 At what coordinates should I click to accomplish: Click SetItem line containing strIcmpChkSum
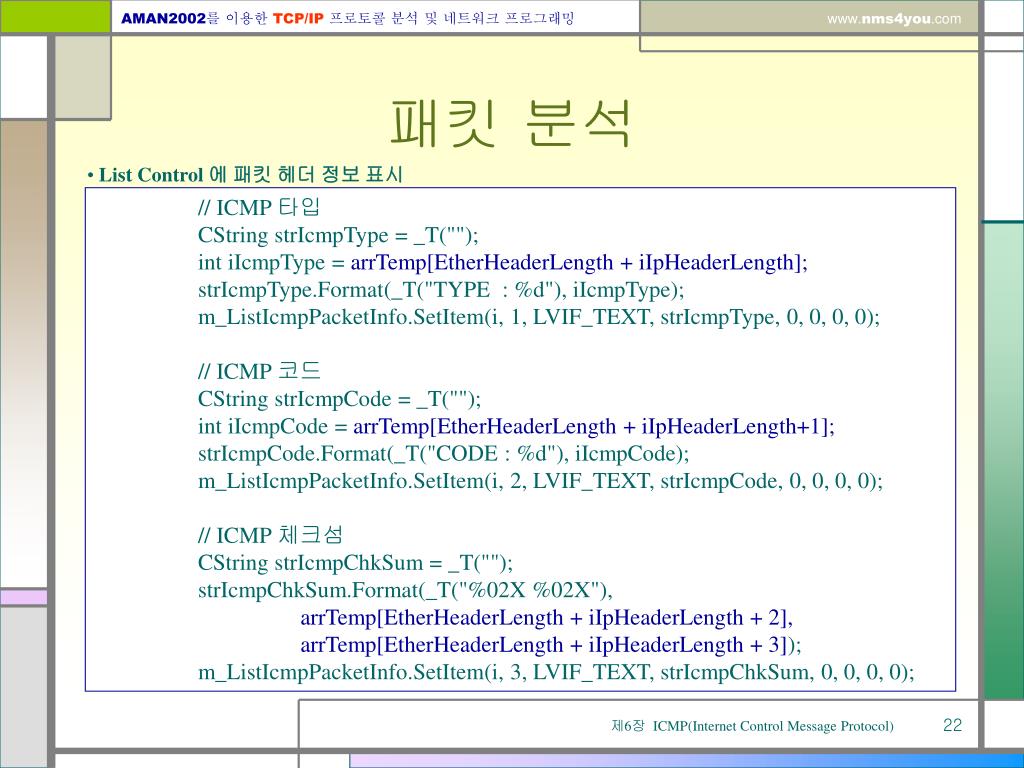[x=556, y=673]
